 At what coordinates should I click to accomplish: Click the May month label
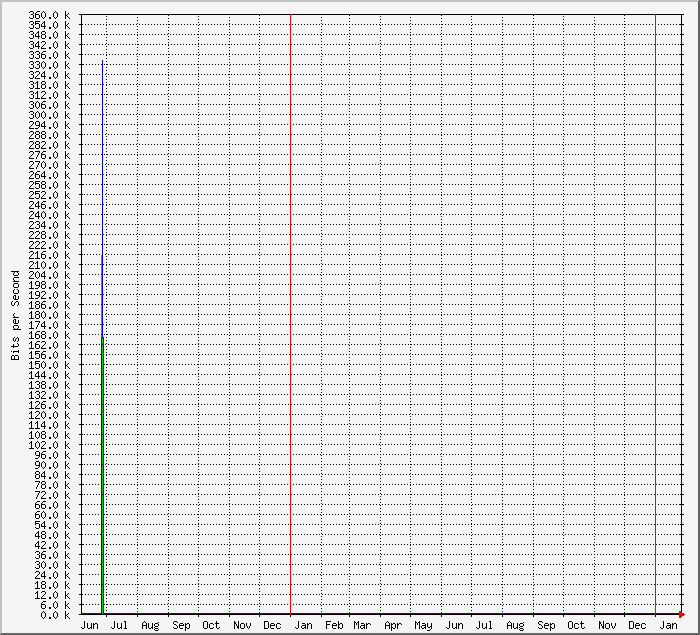424,625
